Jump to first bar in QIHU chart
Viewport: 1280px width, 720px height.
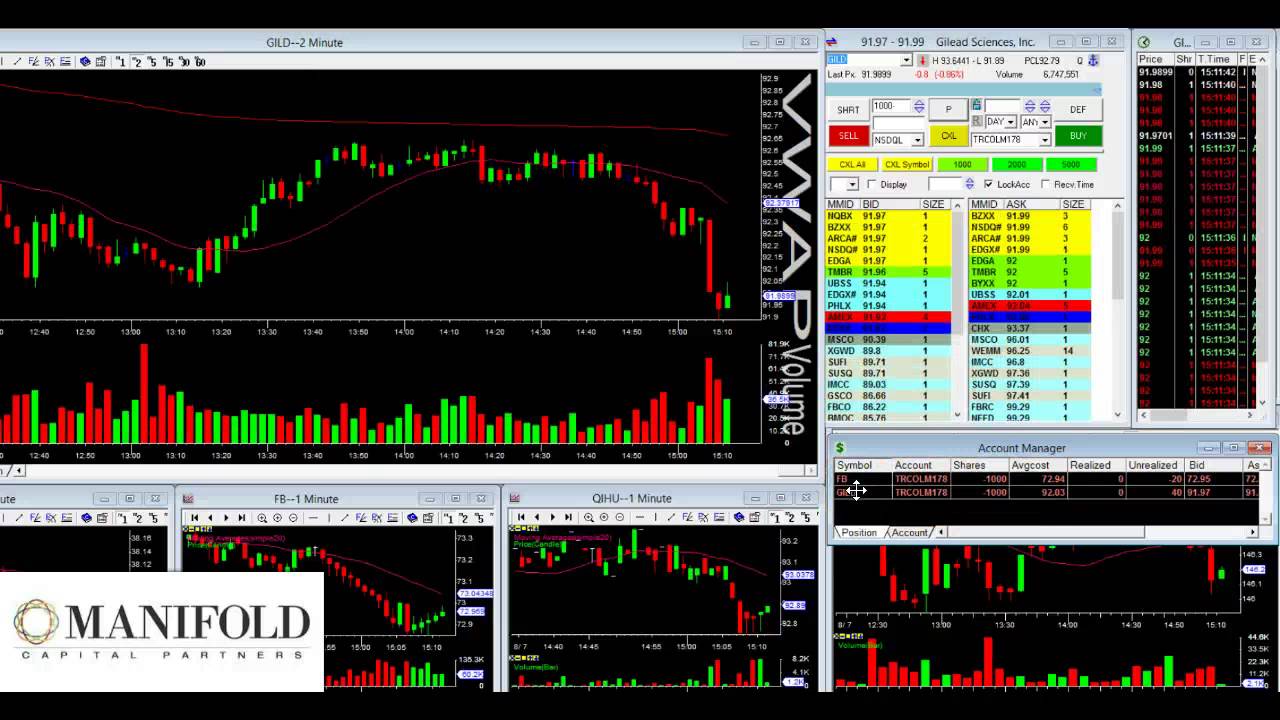521,518
